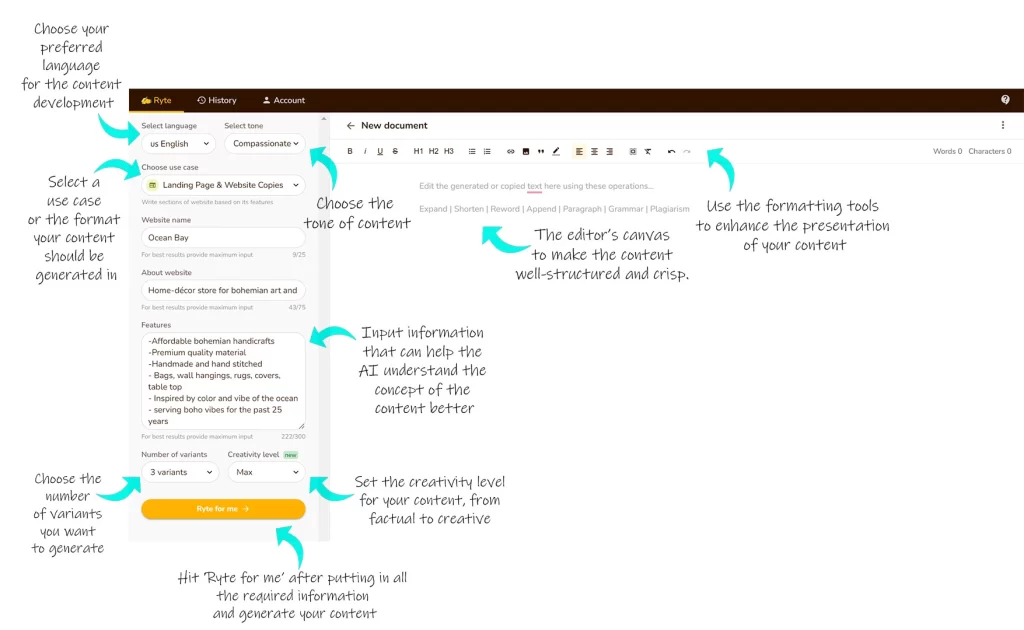Set Heading 3 style (H3)
Image resolution: width=1024 pixels, height=630 pixels.
point(449,151)
